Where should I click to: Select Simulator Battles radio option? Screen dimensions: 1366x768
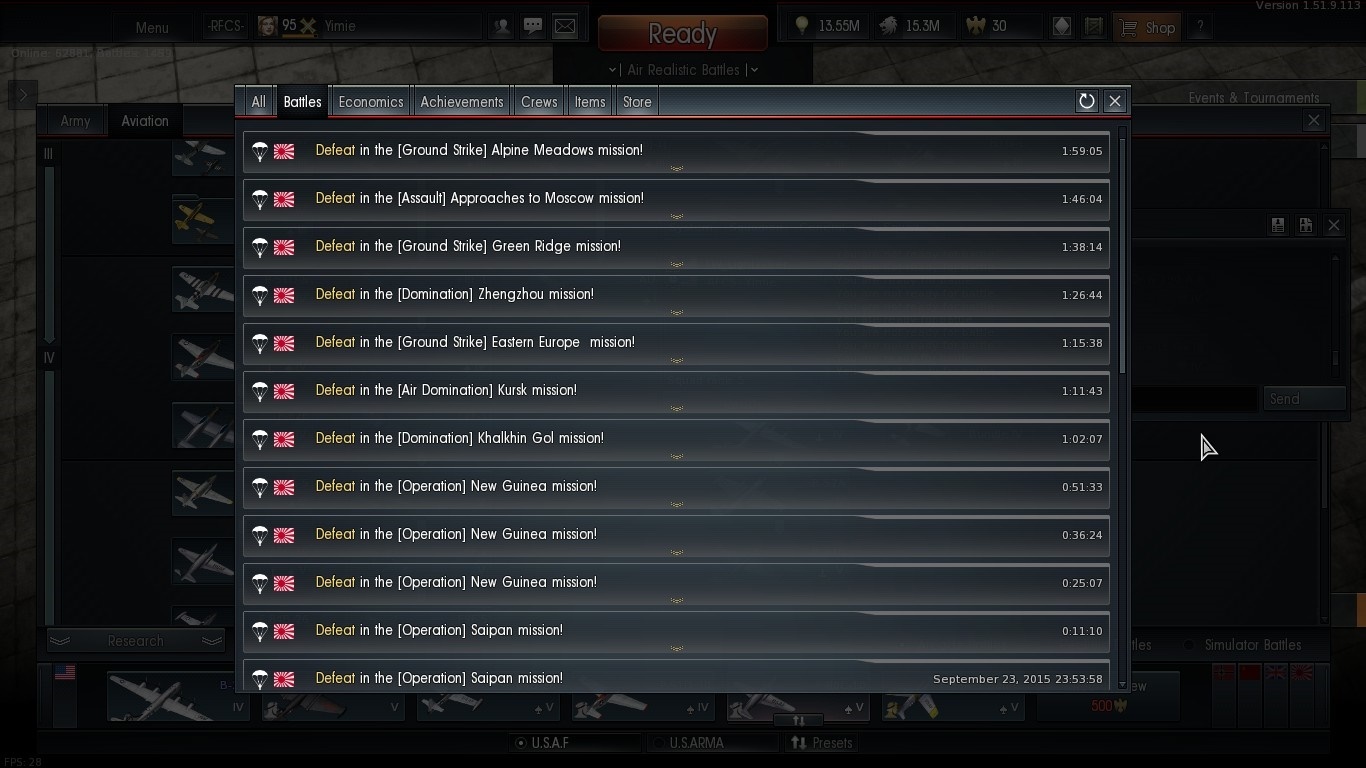click(x=1190, y=645)
